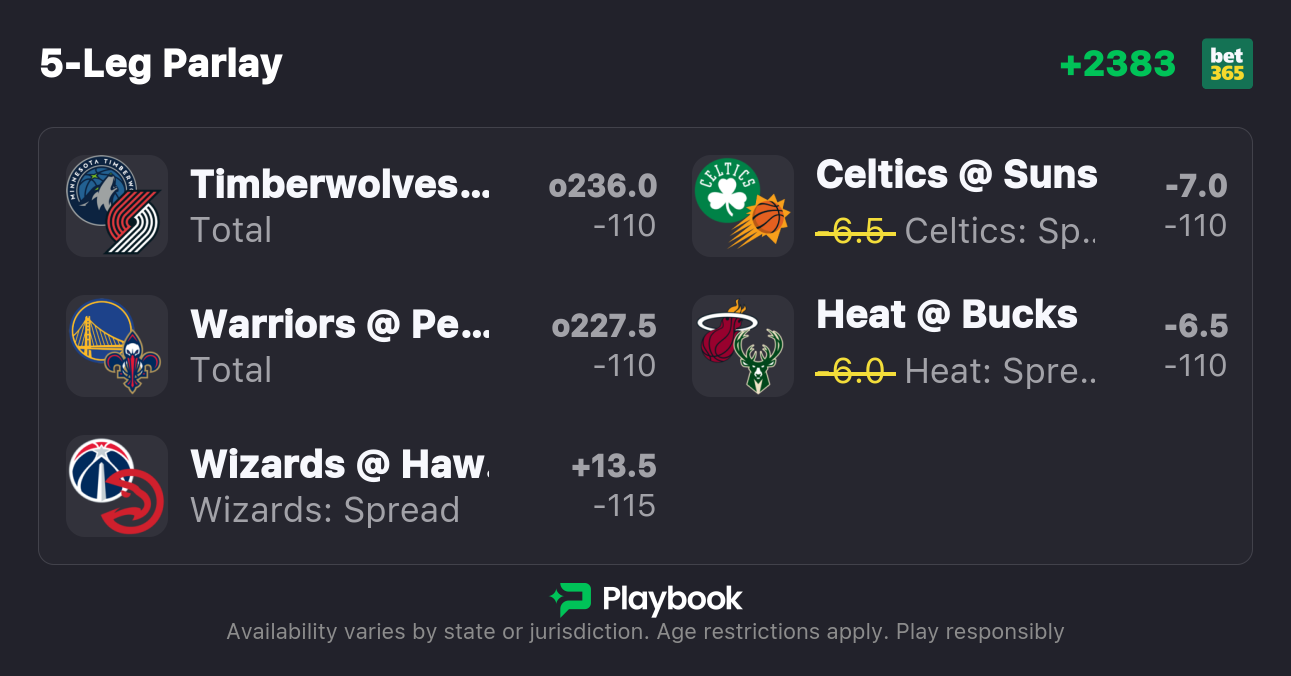This screenshot has width=1291, height=676.
Task: Open the Playbook brand name link
Action: click(672, 599)
